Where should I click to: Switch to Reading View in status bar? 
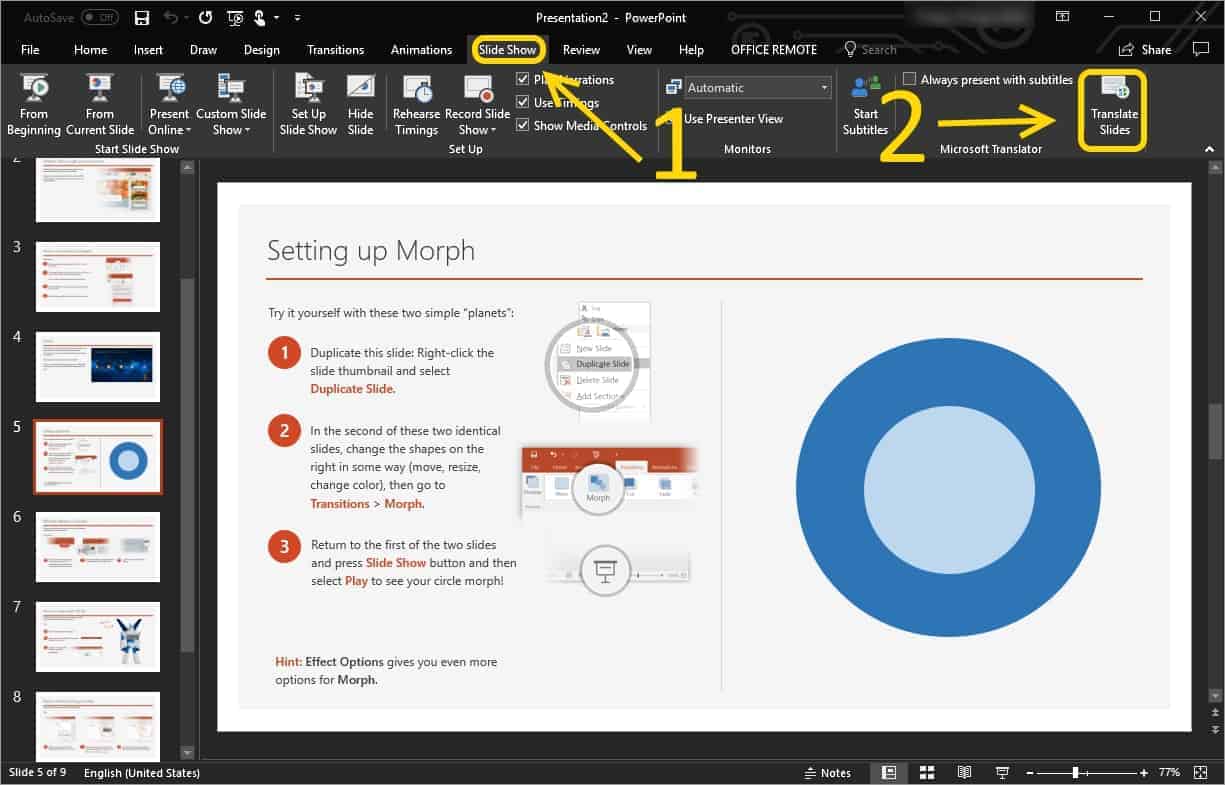pyautogui.click(x=964, y=773)
